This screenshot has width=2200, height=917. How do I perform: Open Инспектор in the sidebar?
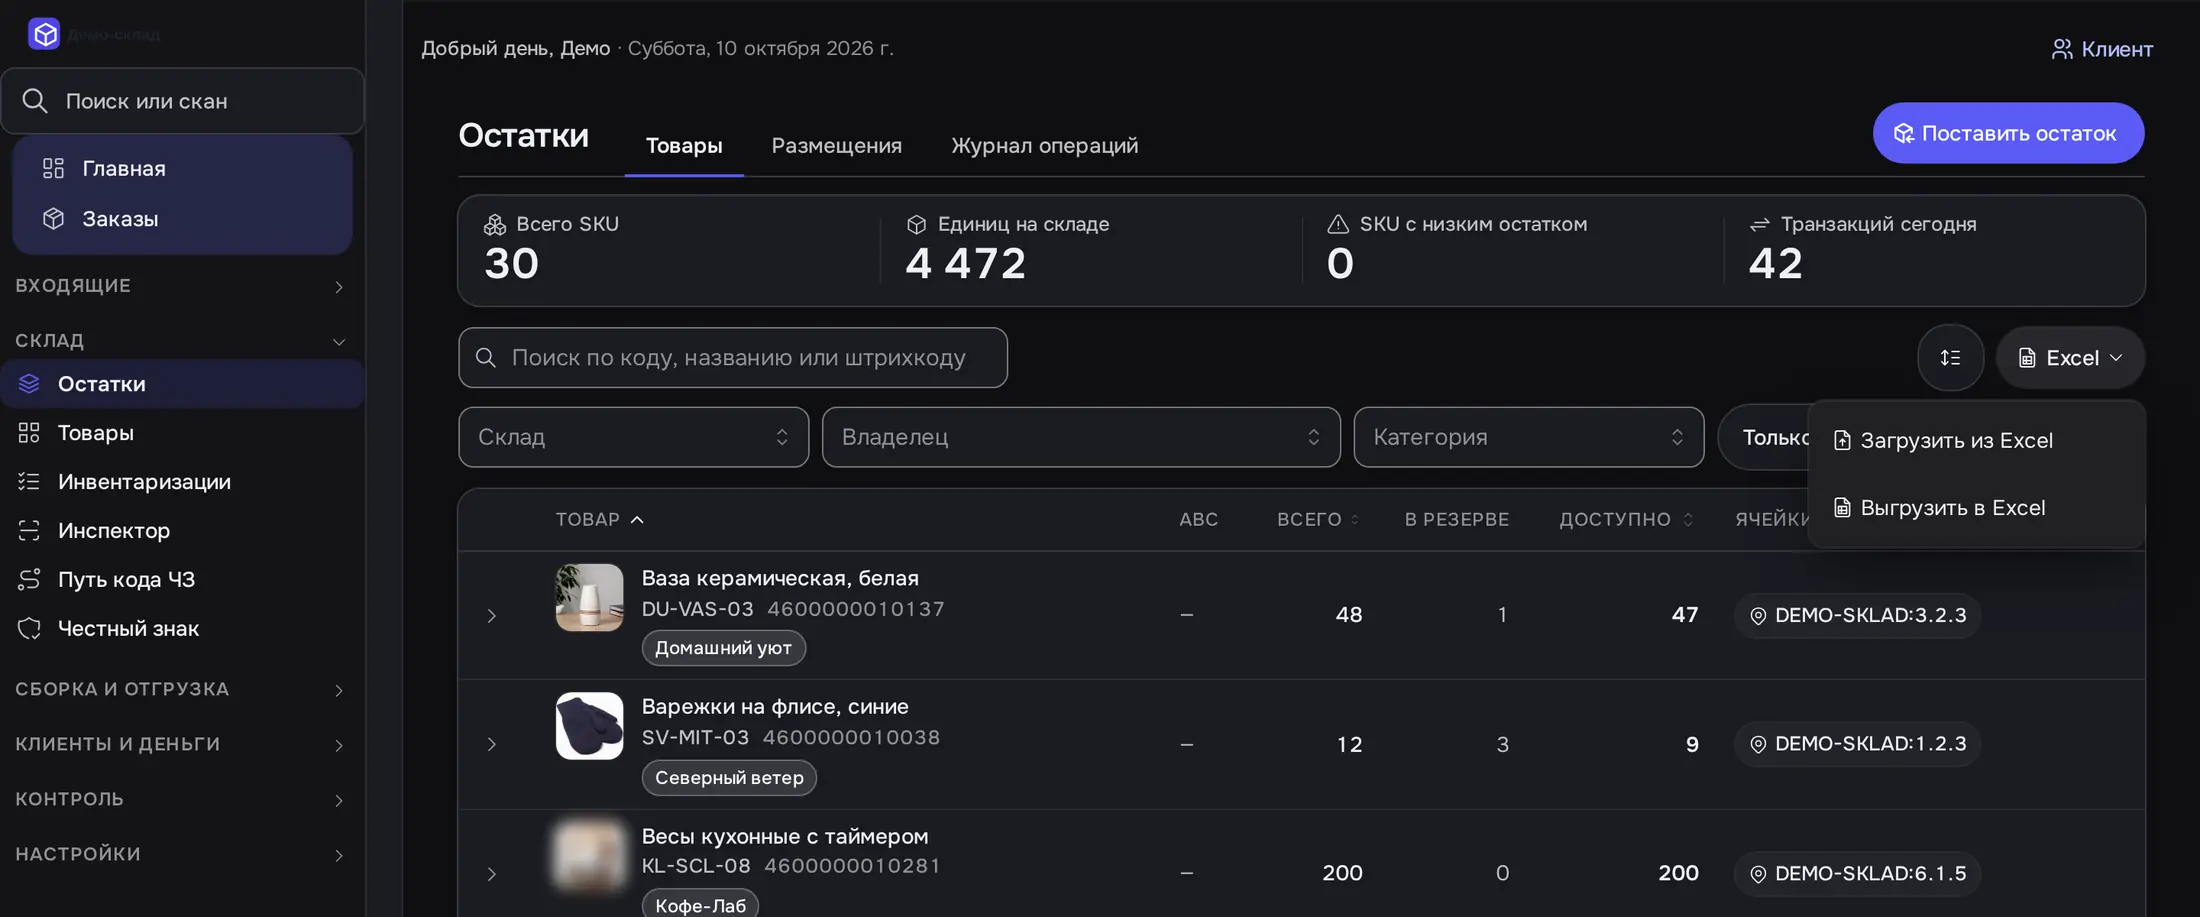[182, 531]
